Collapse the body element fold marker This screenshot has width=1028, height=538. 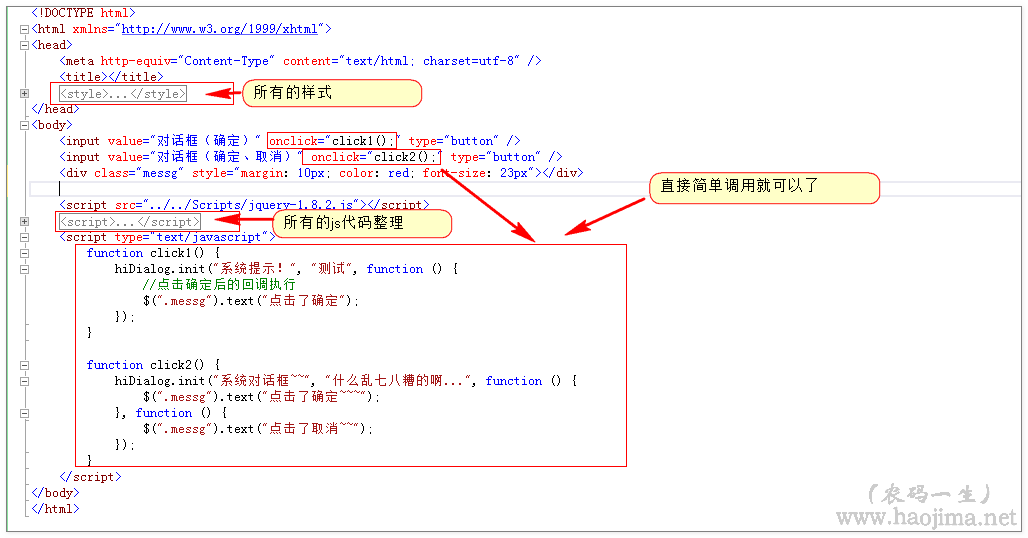(x=24, y=125)
